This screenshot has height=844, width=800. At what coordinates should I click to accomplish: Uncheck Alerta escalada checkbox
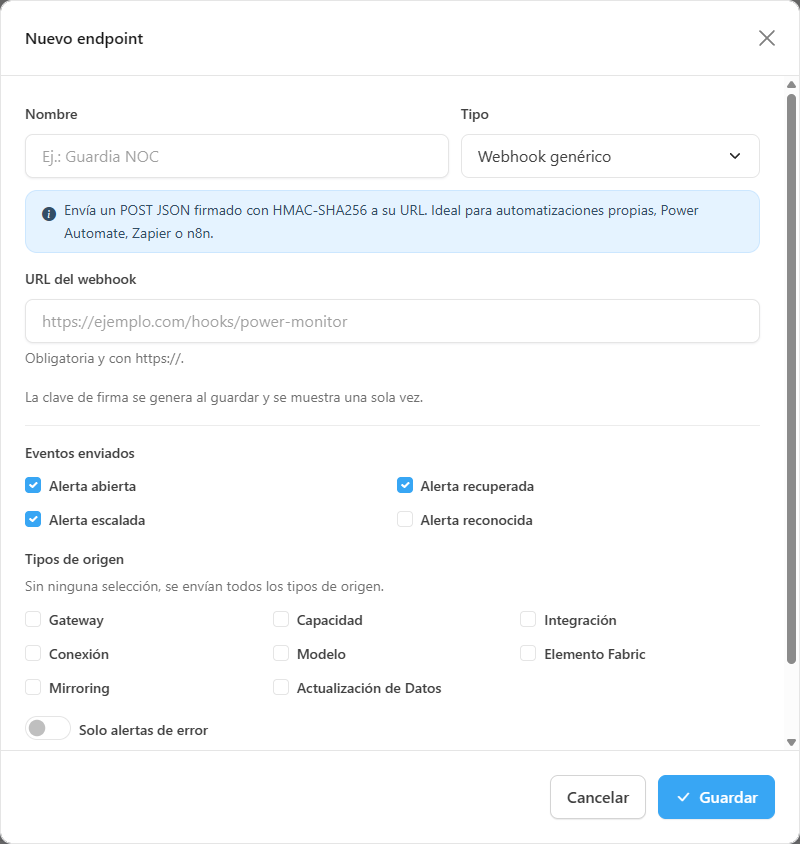point(33,519)
